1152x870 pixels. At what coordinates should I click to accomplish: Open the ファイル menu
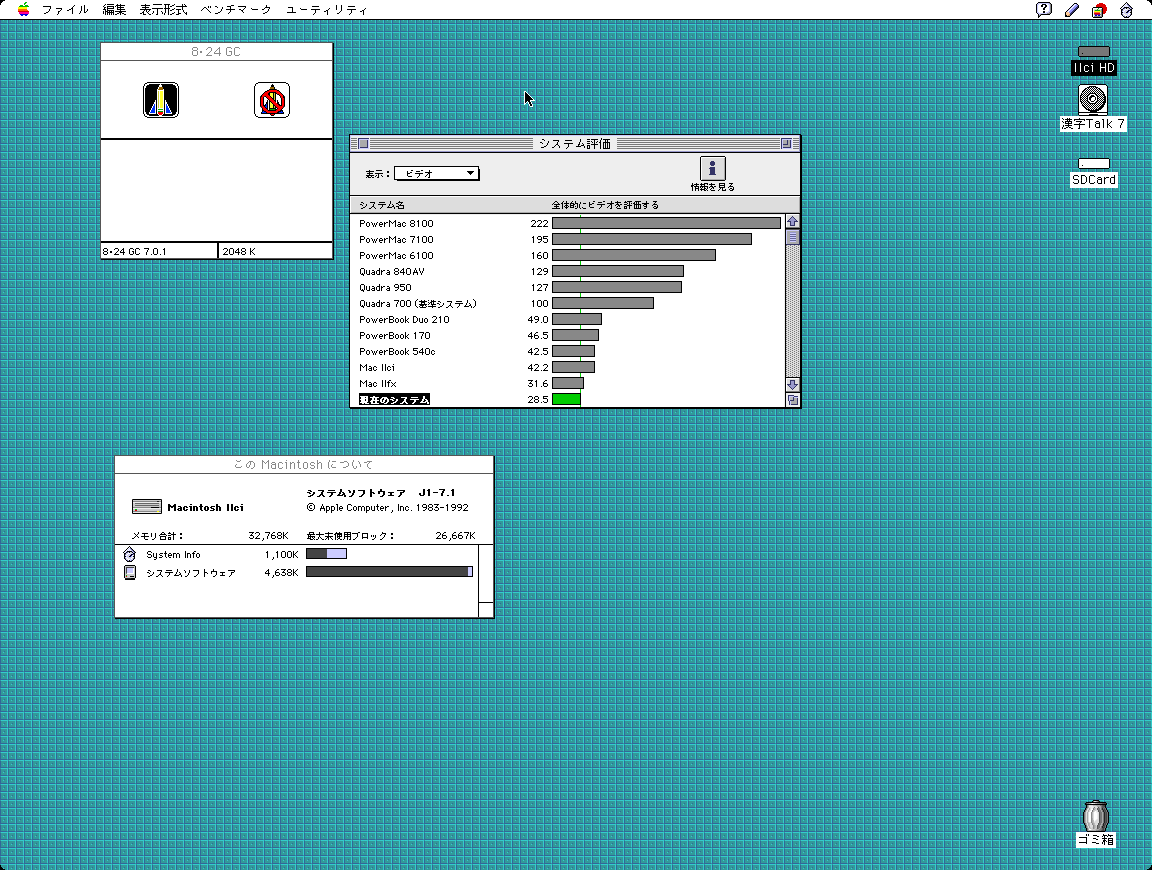[65, 10]
